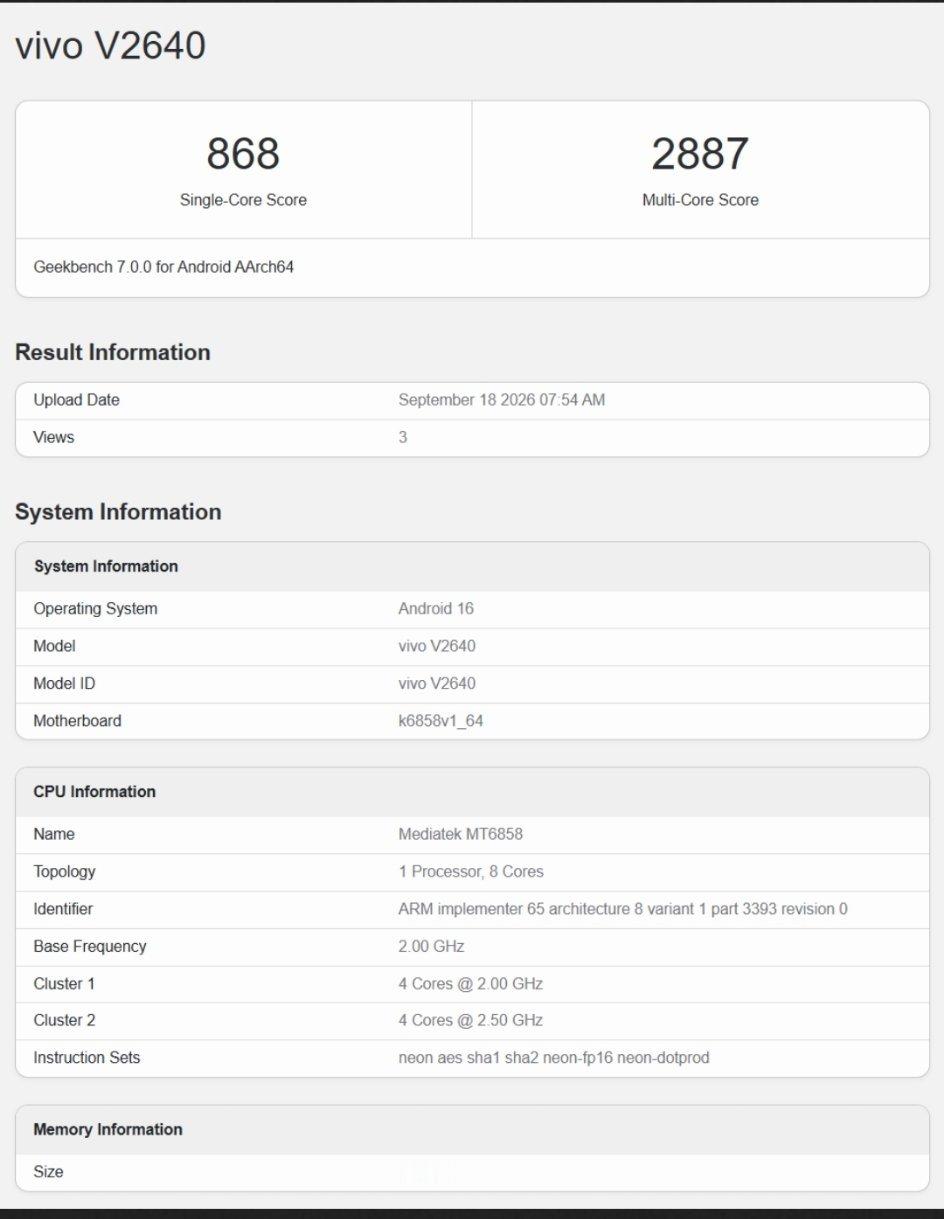Viewport: 944px width, 1219px height.
Task: Click the Views label
Action: [x=54, y=437]
